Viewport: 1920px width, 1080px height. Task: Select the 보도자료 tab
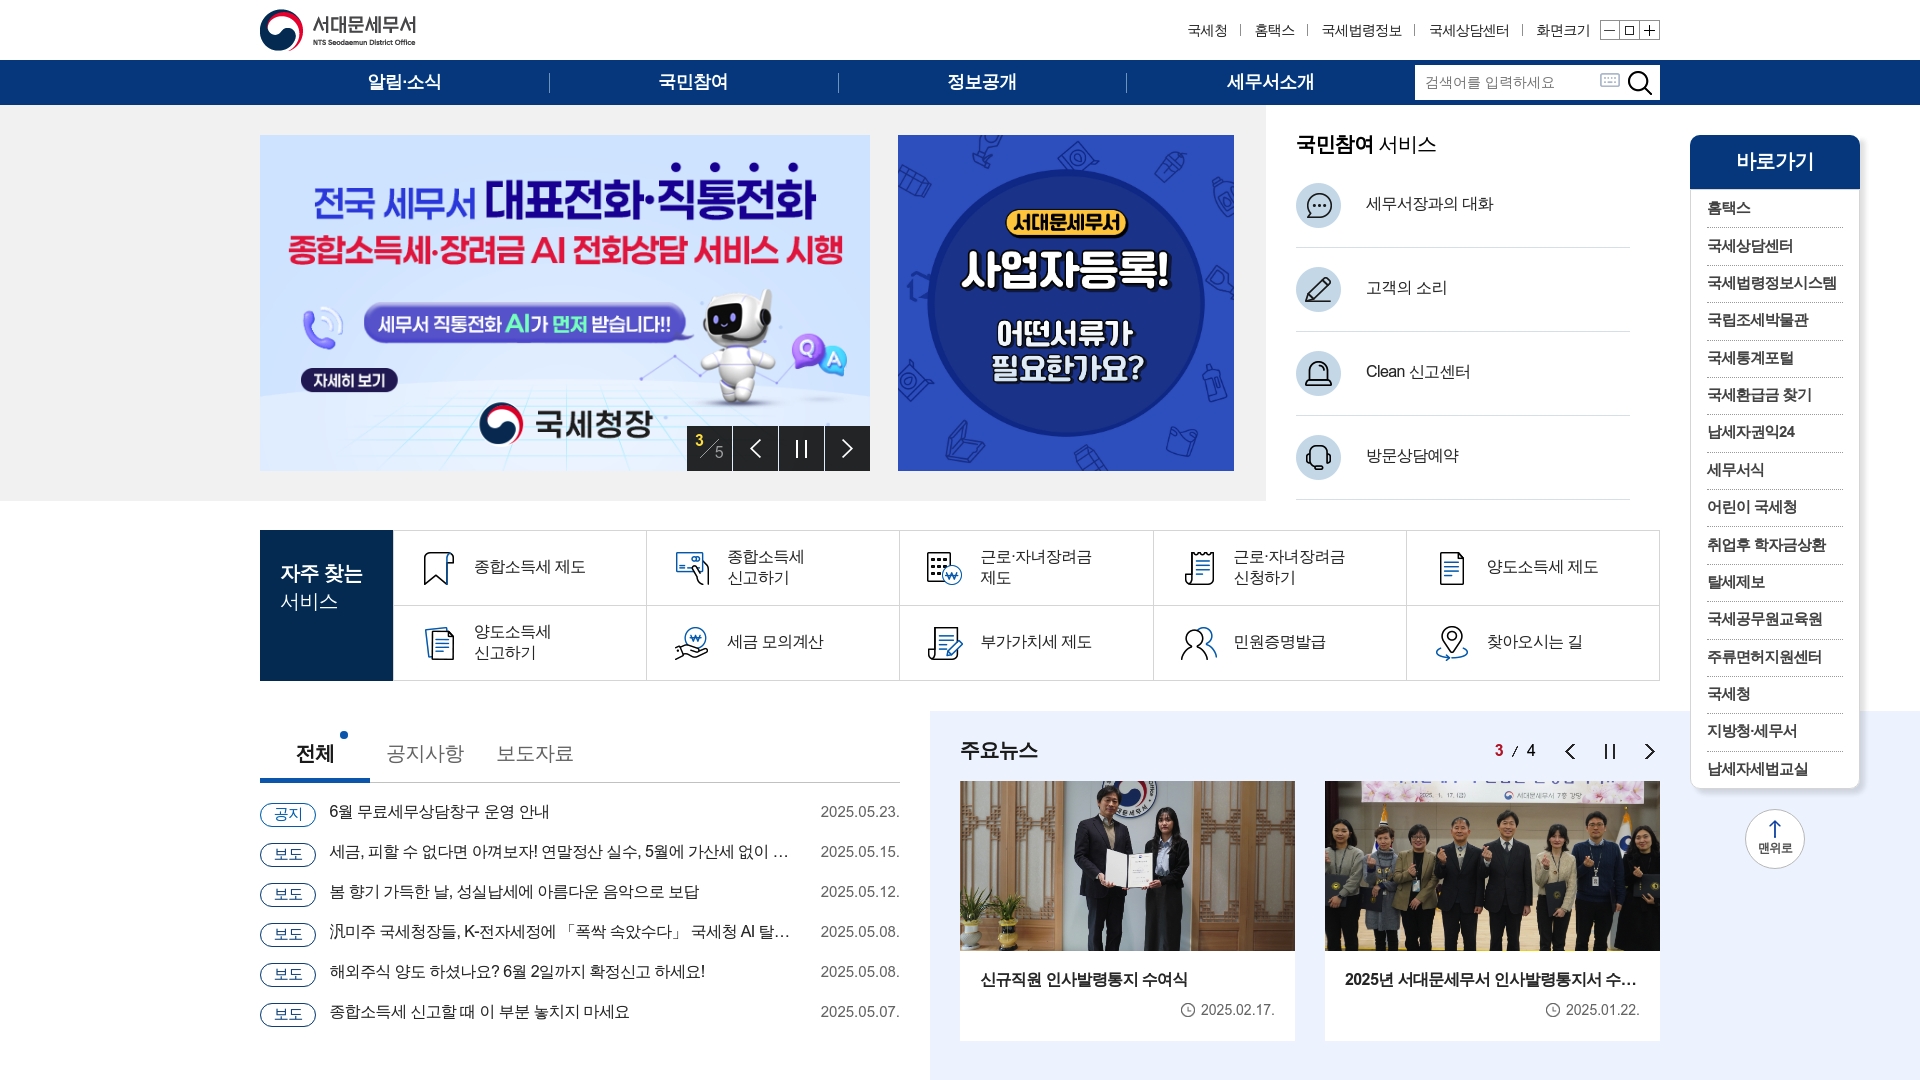pyautogui.click(x=535, y=754)
